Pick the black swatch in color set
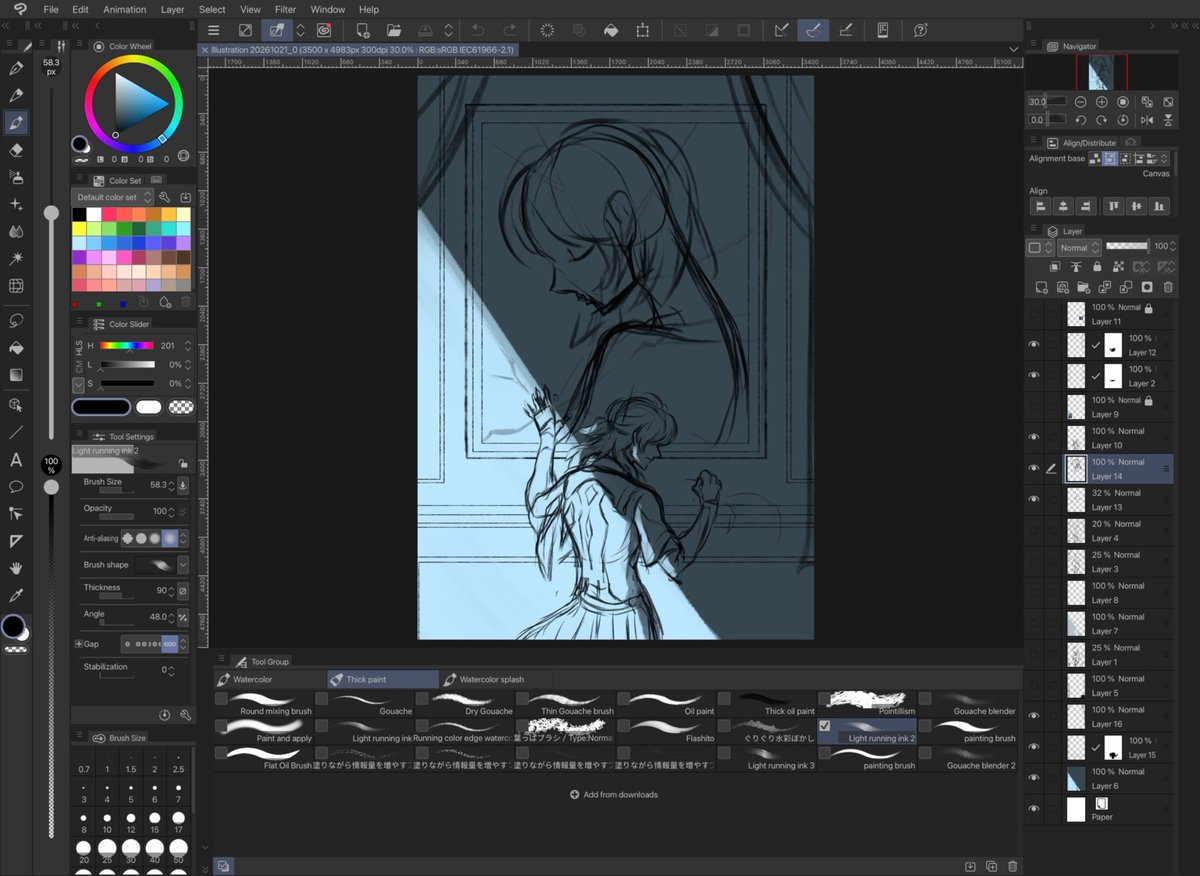The width and height of the screenshot is (1200, 876). [79, 214]
